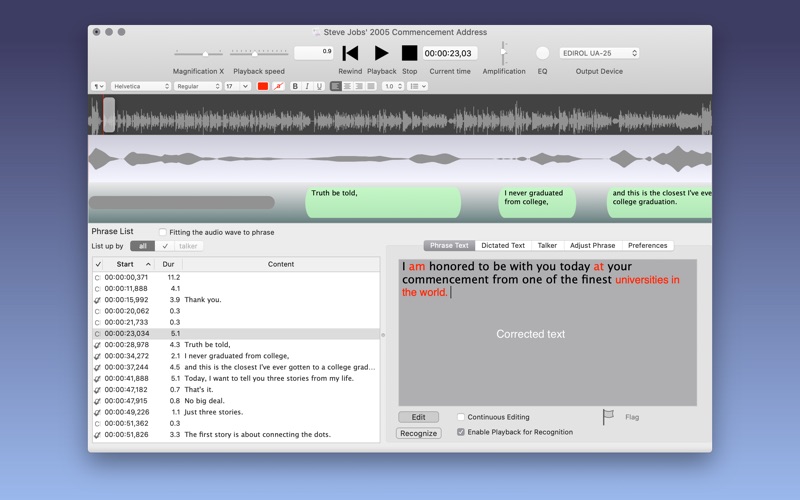Click the check mark column header

coord(98,264)
